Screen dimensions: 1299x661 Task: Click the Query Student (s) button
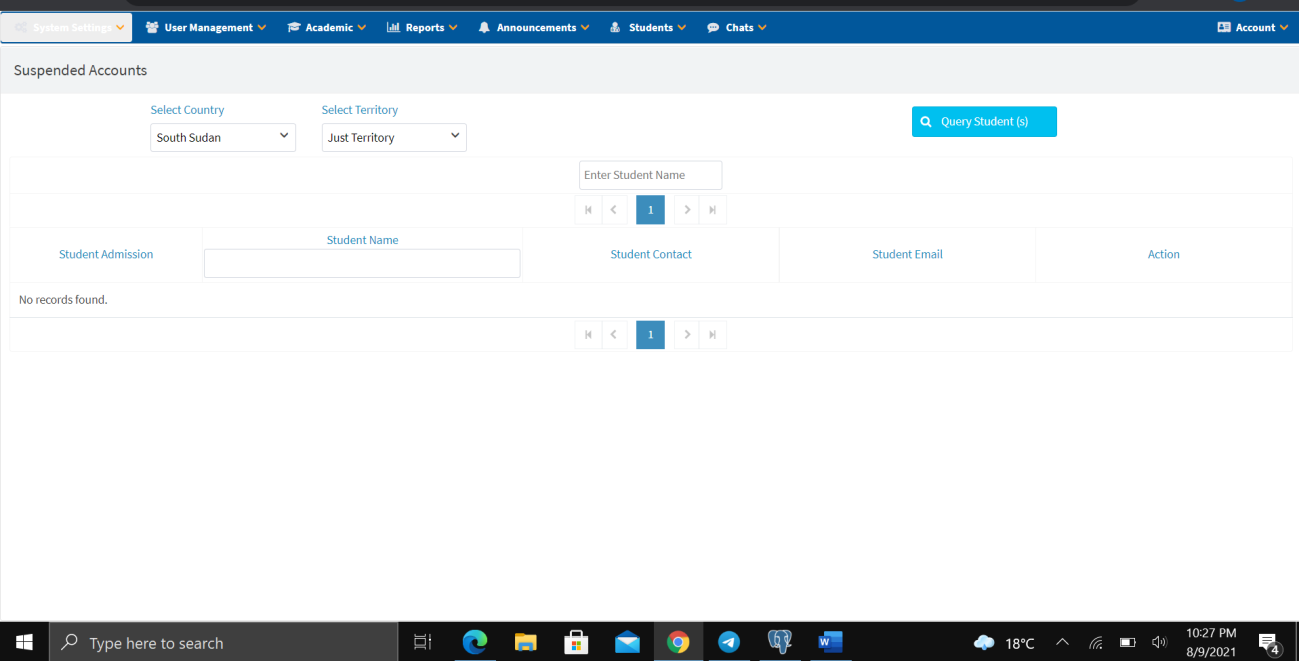984,122
